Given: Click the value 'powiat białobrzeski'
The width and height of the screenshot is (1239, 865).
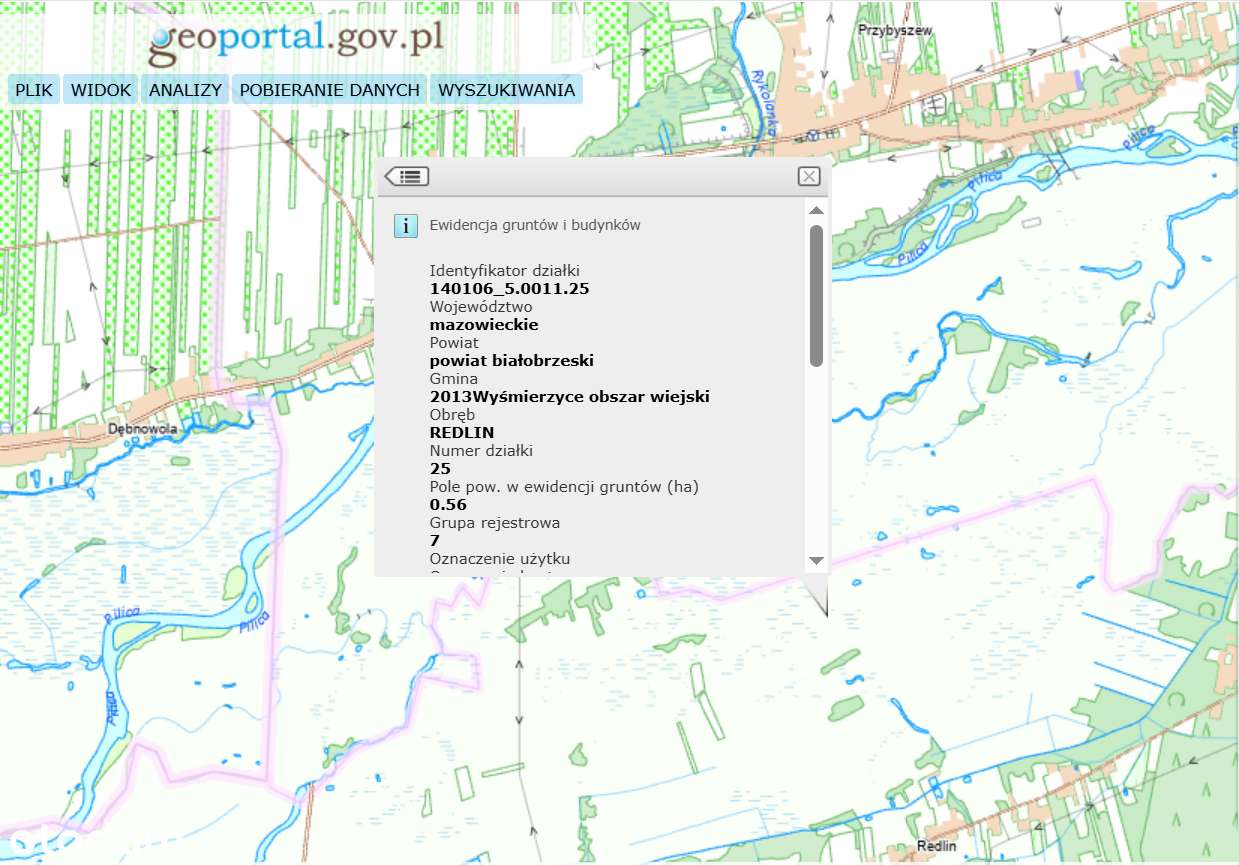Looking at the screenshot, I should tap(512, 360).
